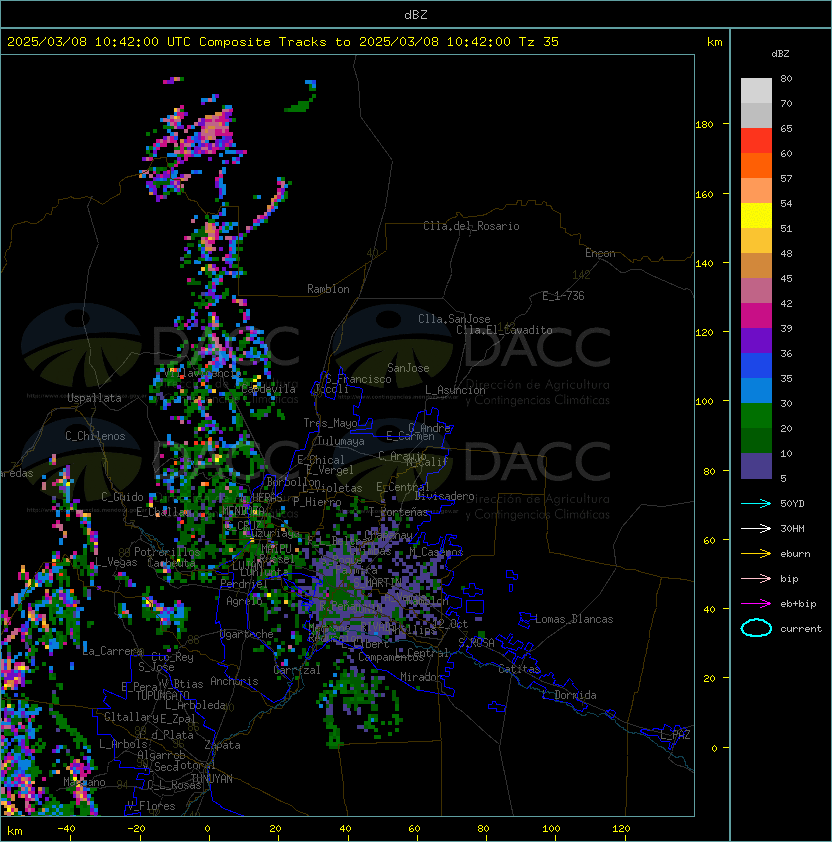
Task: Click the 120 horizontal axis tick
Action: click(x=621, y=829)
